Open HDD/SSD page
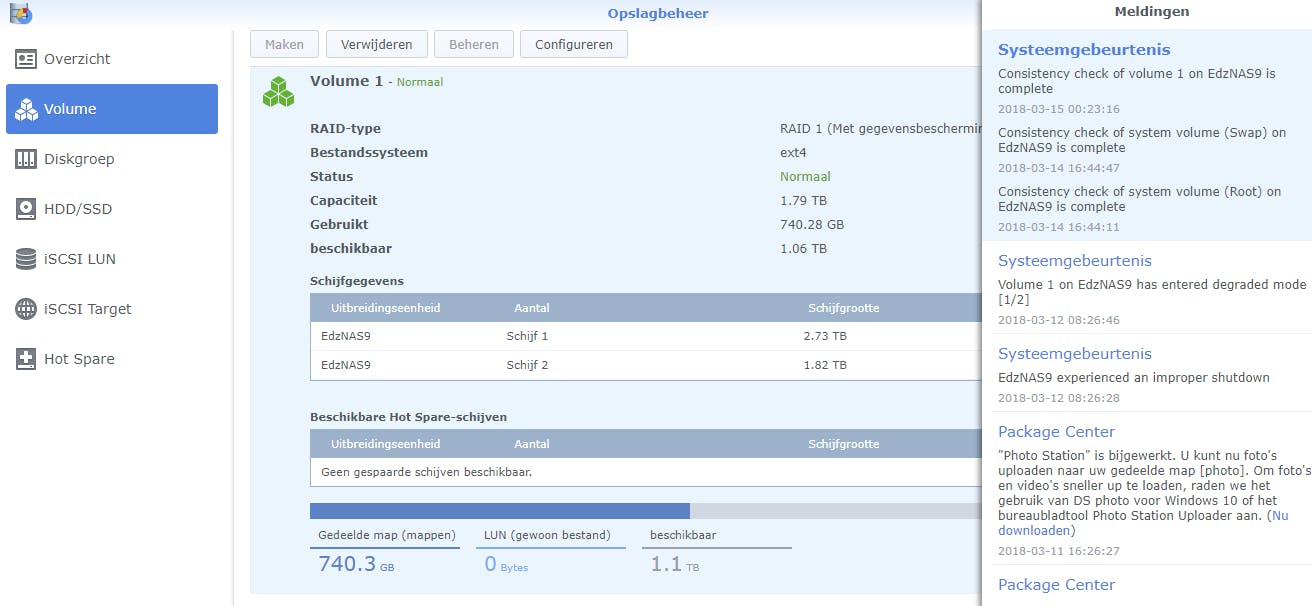 point(112,209)
